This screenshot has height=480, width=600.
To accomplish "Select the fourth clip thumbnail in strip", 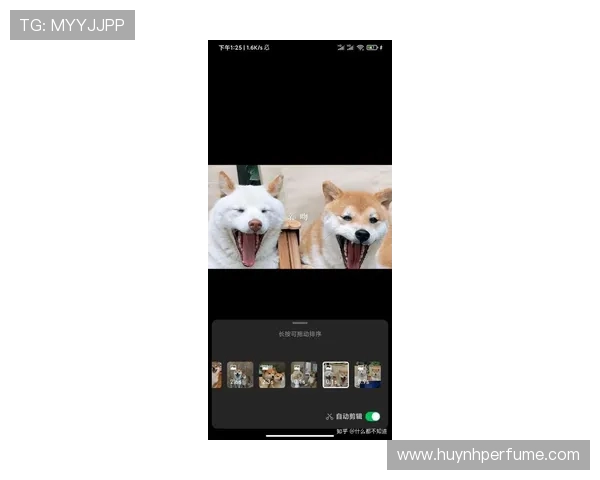I will (x=304, y=375).
